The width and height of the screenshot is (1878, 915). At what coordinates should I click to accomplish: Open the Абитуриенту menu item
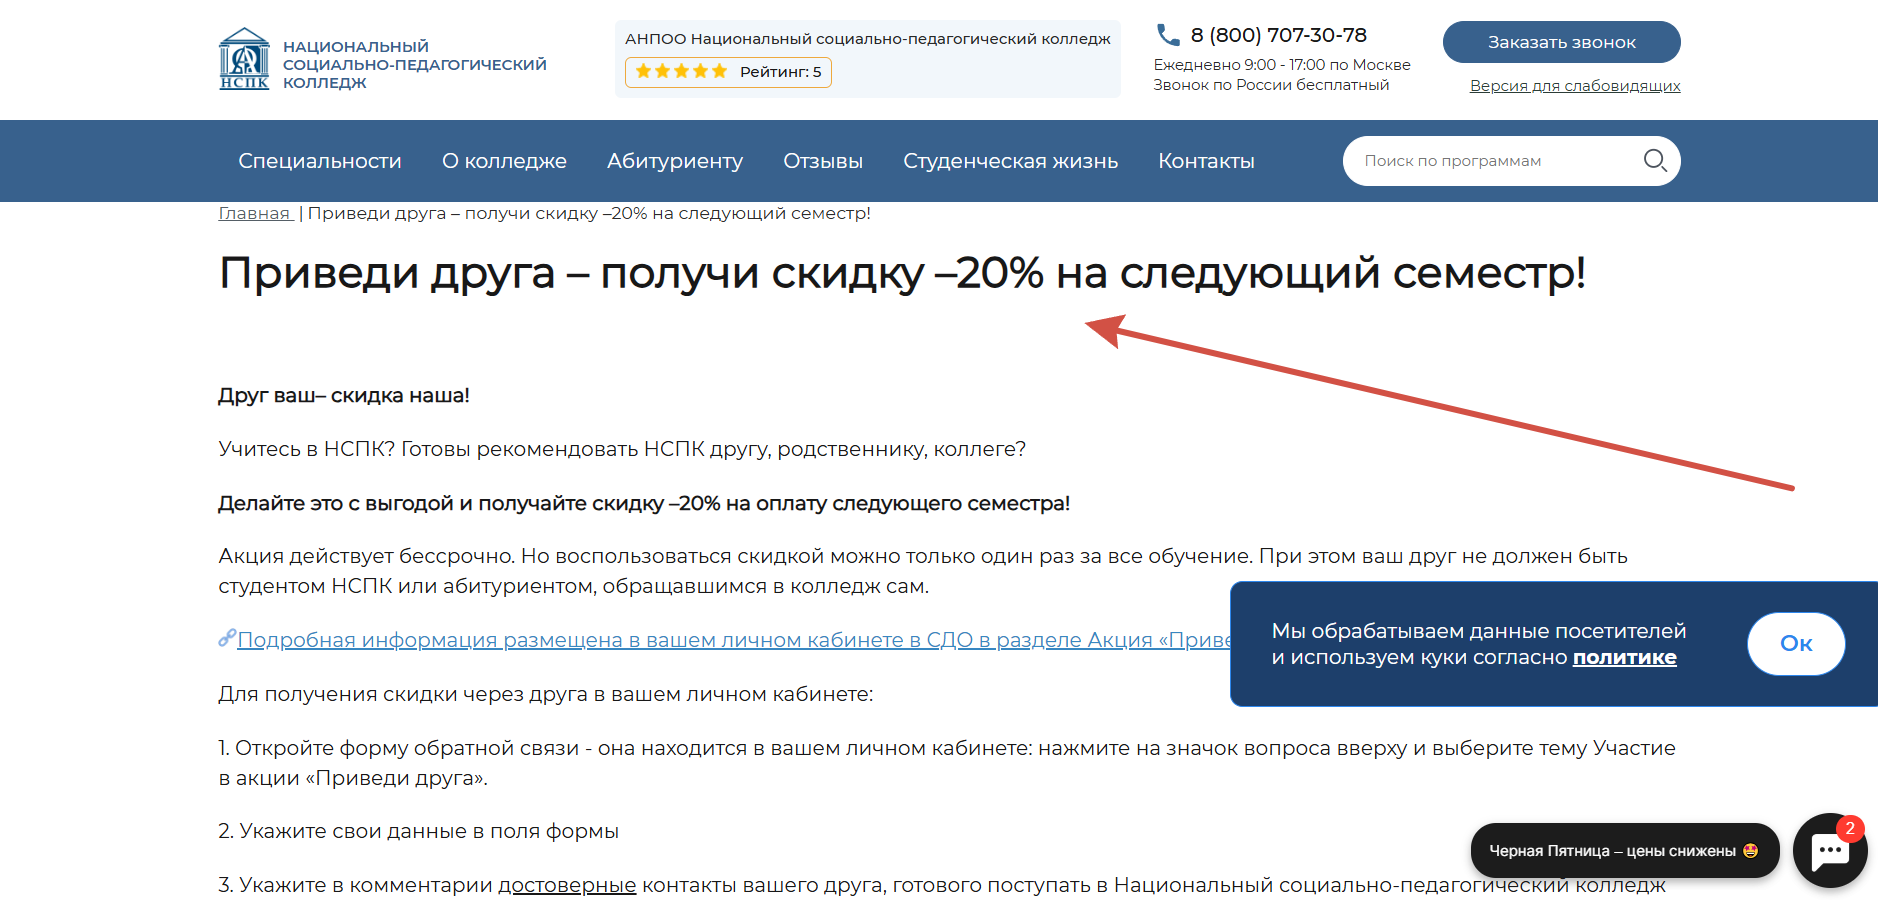pos(675,161)
